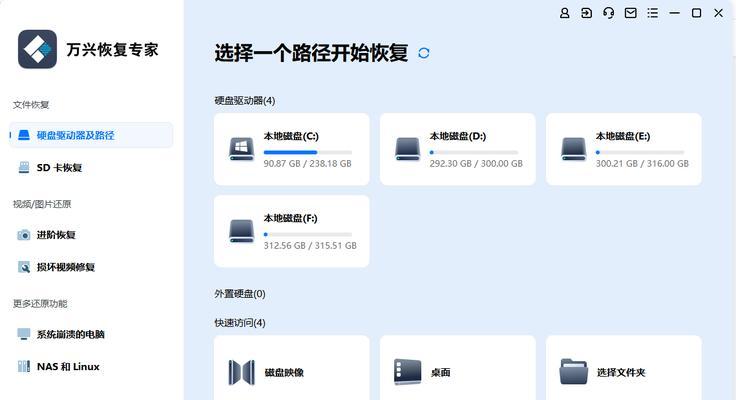Click the disk icon for 本地磁盘(D:)
Viewport: 736px width, 400px height.
tap(407, 149)
